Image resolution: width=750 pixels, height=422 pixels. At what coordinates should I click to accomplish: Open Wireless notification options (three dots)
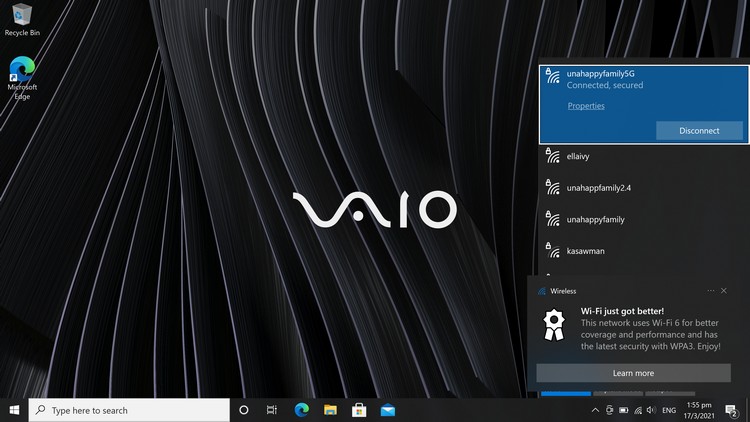[x=711, y=290]
